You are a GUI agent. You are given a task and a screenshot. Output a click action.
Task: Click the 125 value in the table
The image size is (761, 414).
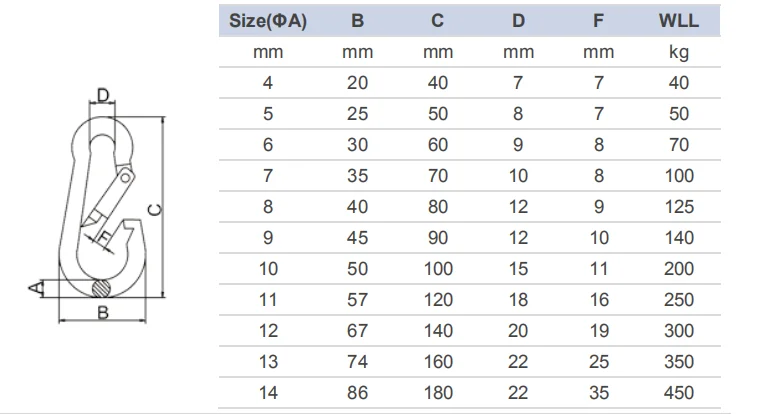point(679,208)
